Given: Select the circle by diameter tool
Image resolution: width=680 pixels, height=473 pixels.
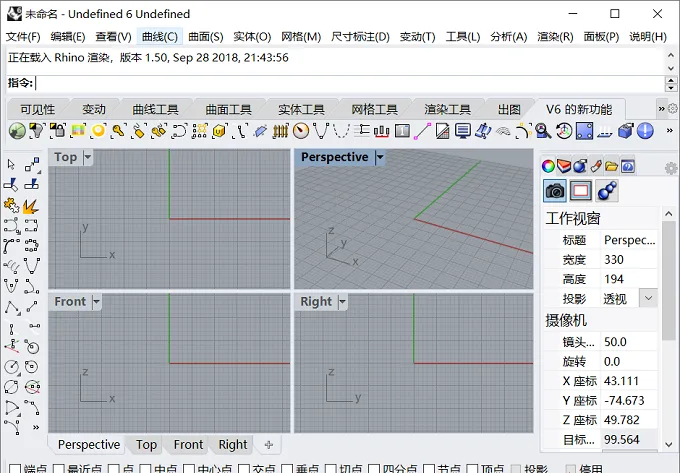Looking at the screenshot, I should pyautogui.click(x=11, y=387).
